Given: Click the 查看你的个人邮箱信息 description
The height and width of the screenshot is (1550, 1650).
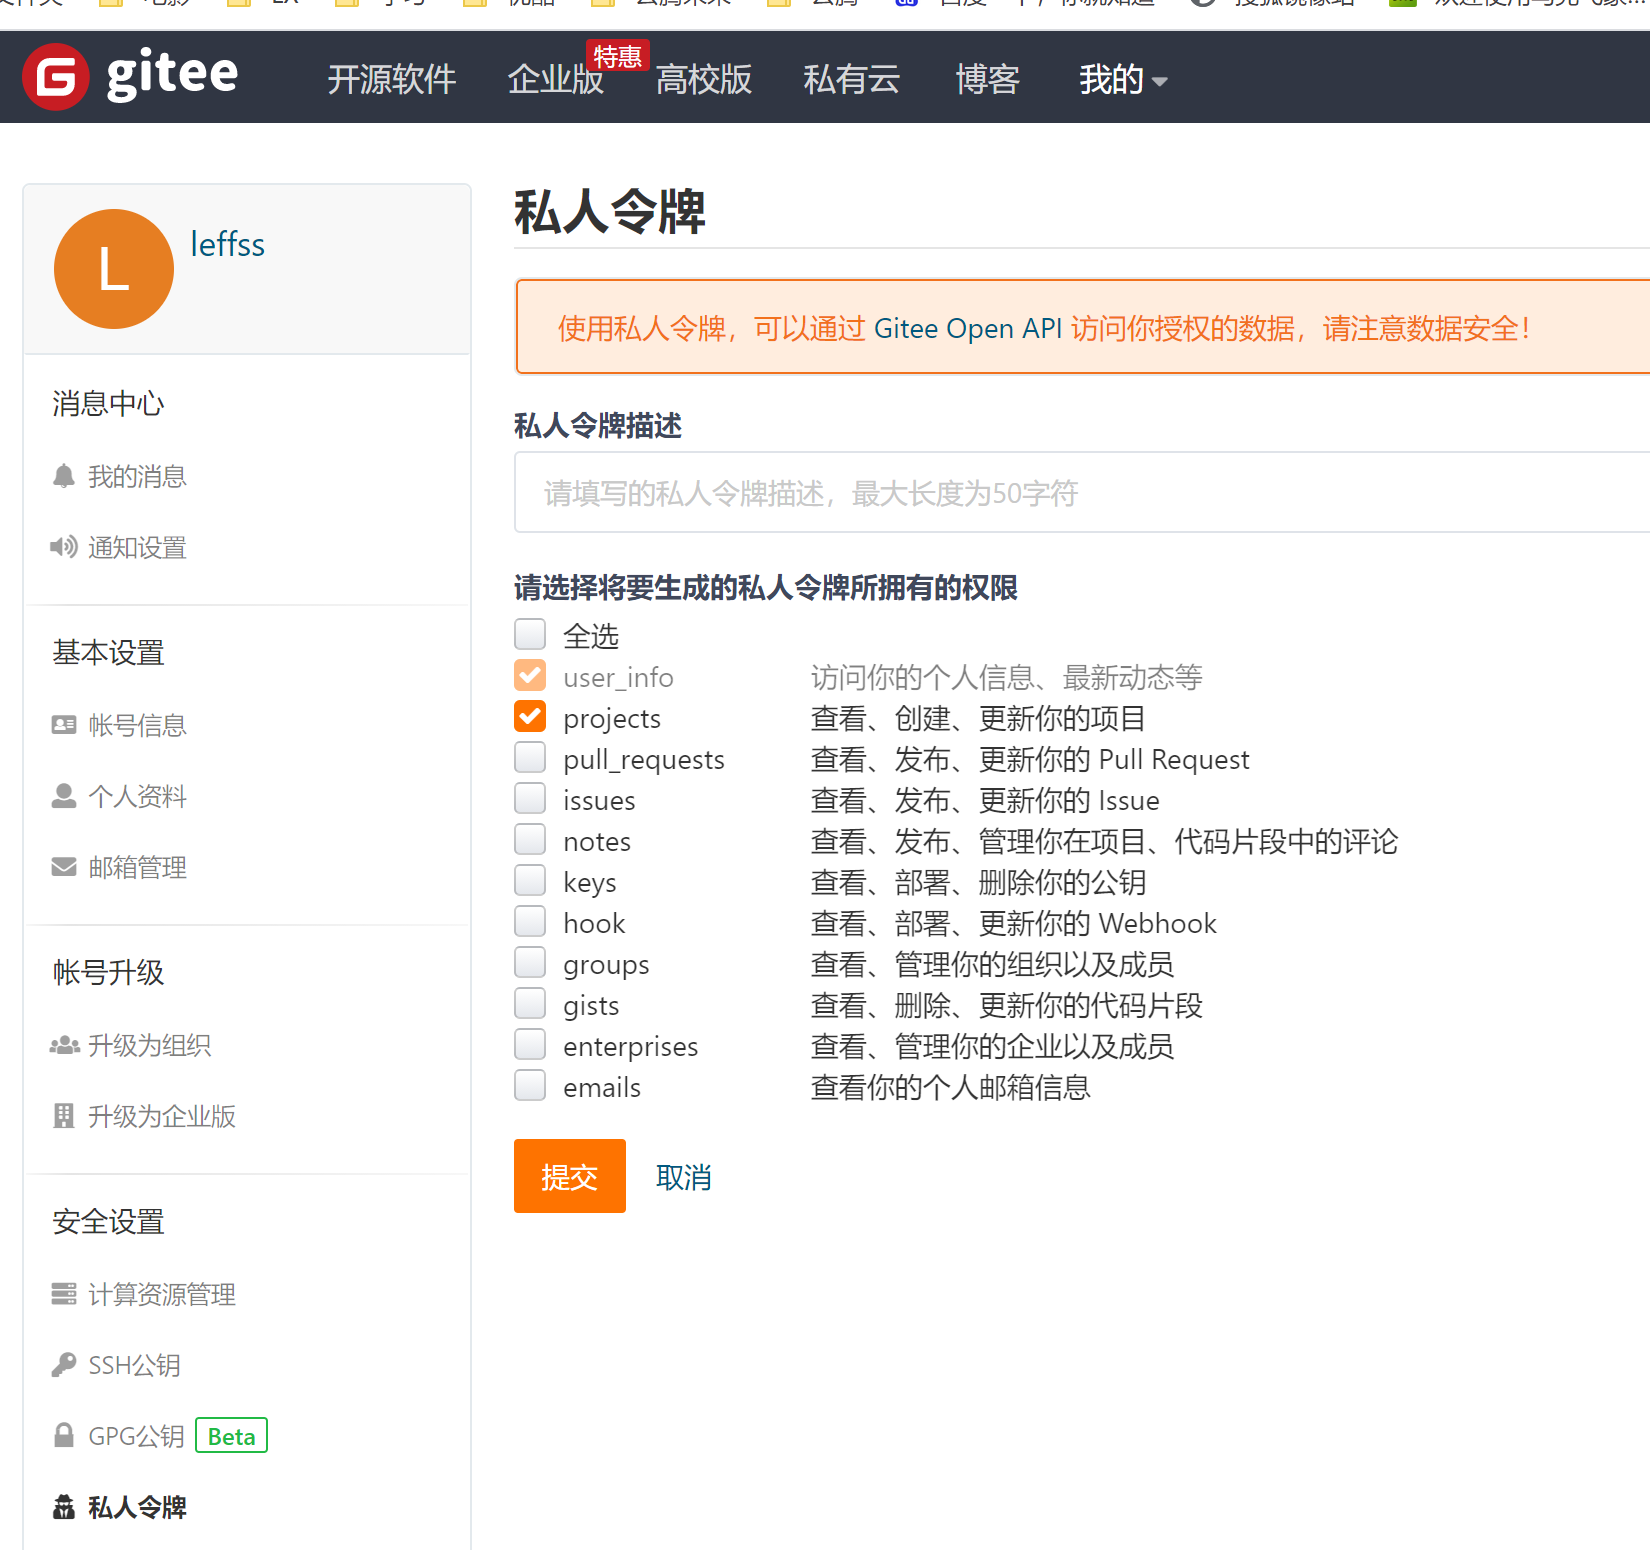Looking at the screenshot, I should click(950, 1087).
